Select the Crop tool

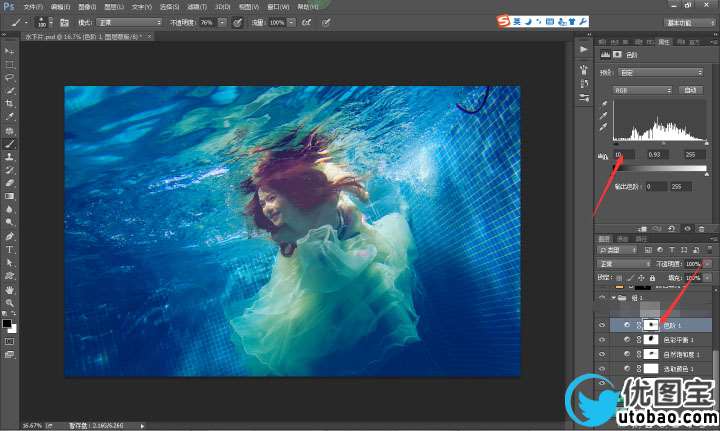pos(9,104)
